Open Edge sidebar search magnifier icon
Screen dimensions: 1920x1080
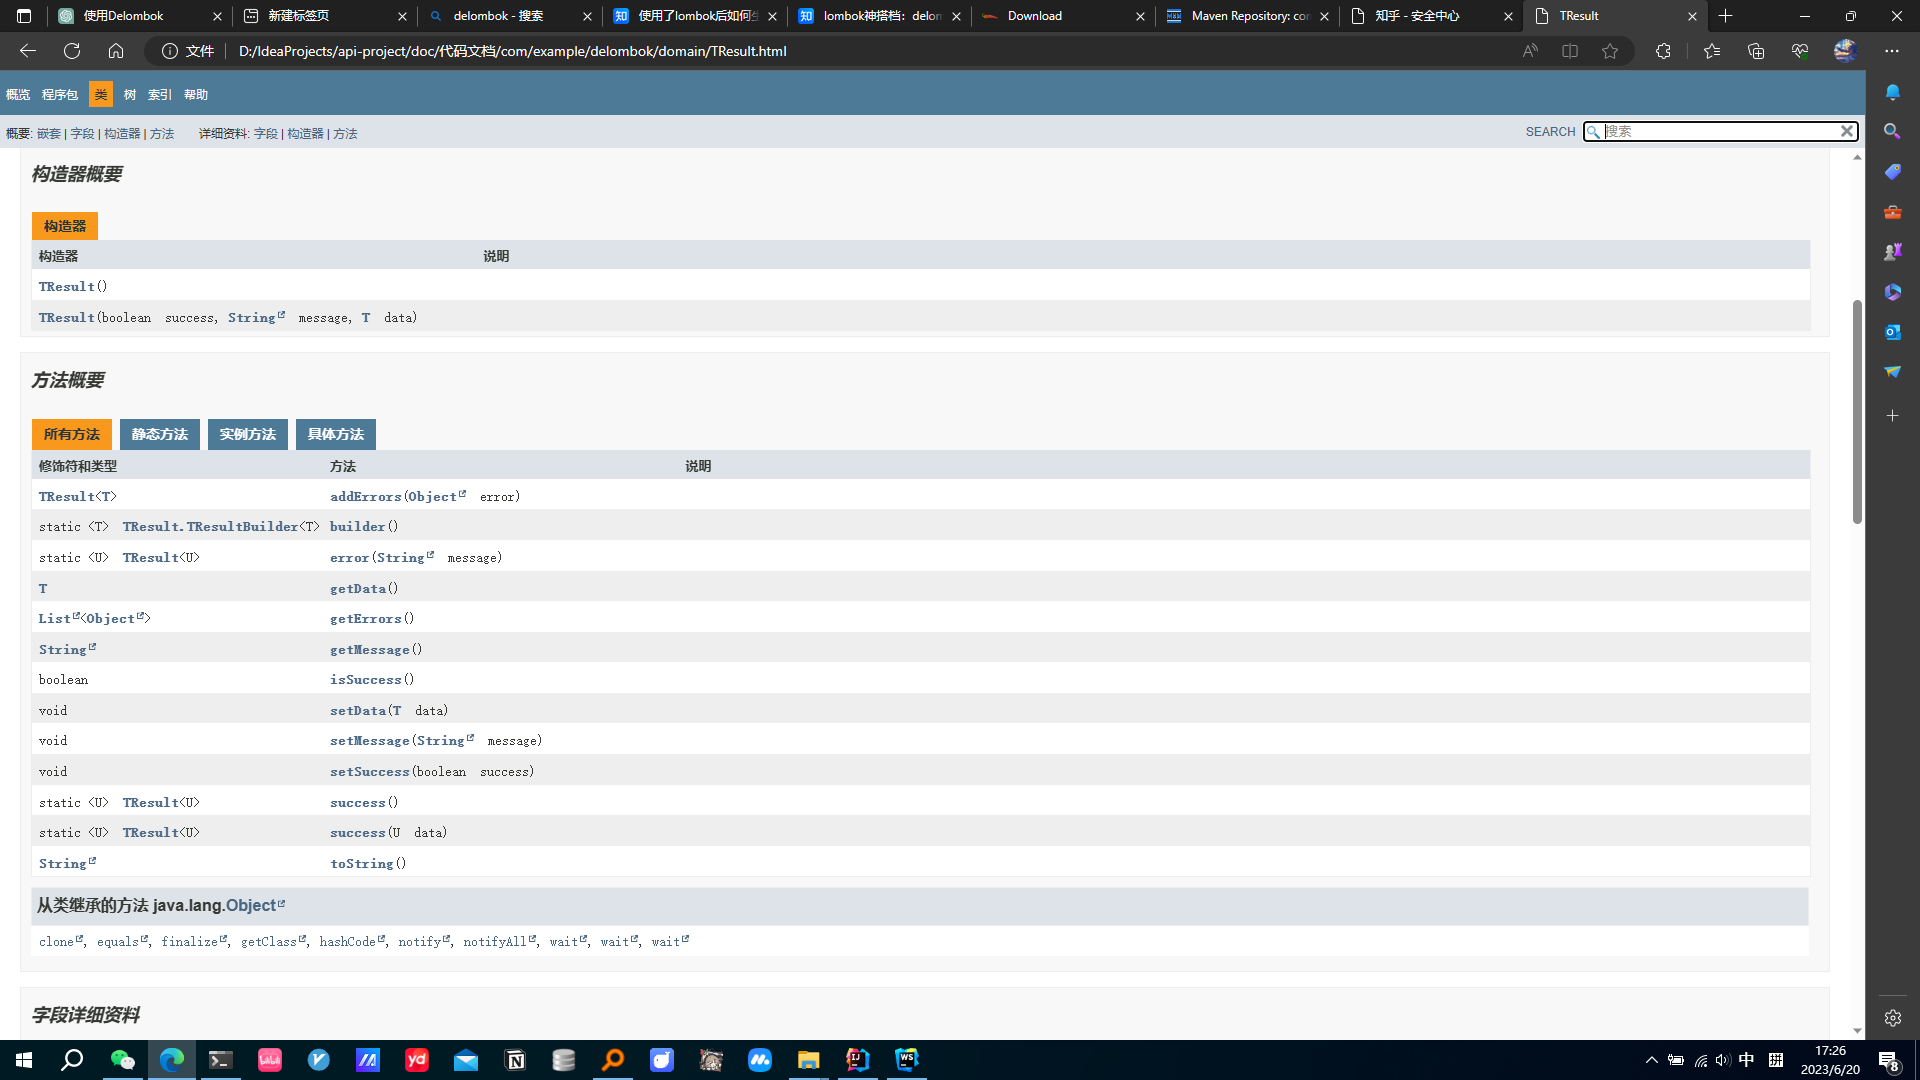pos(1892,132)
